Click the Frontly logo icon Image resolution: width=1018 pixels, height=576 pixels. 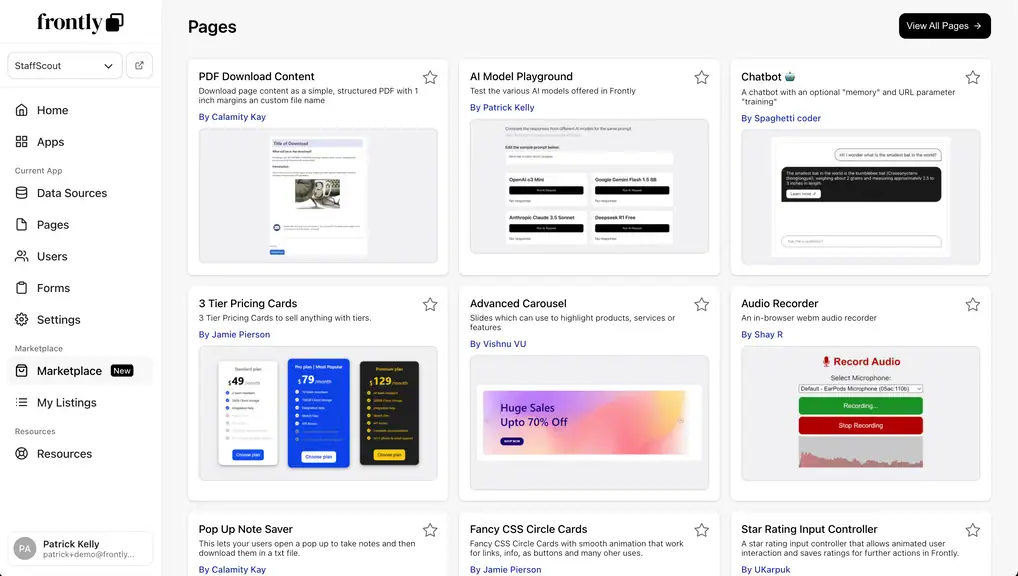(x=115, y=22)
